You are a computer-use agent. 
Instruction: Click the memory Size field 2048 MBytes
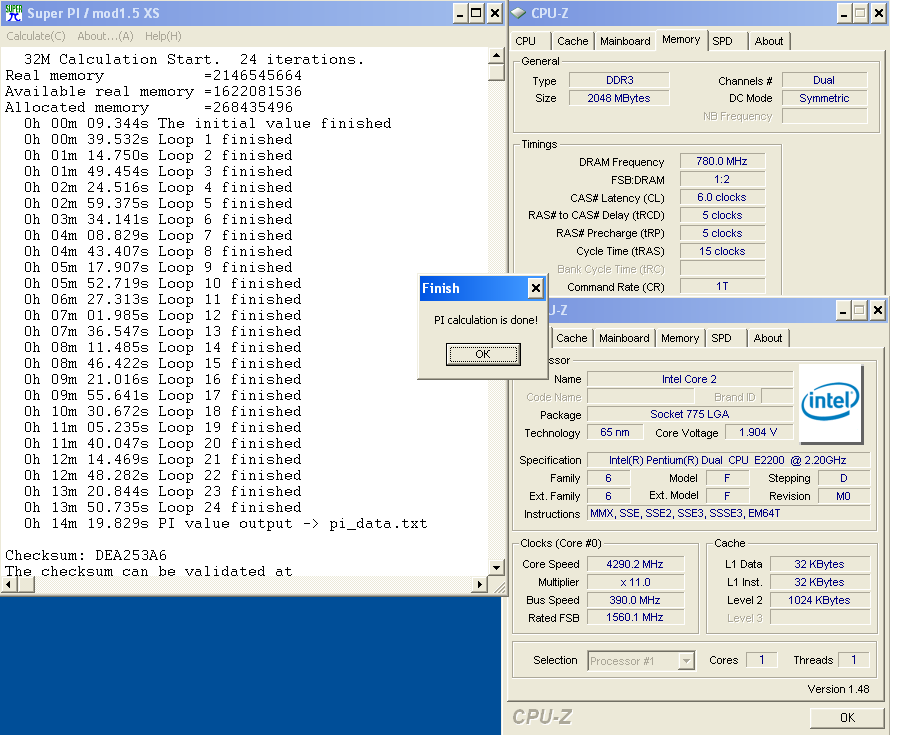(619, 98)
